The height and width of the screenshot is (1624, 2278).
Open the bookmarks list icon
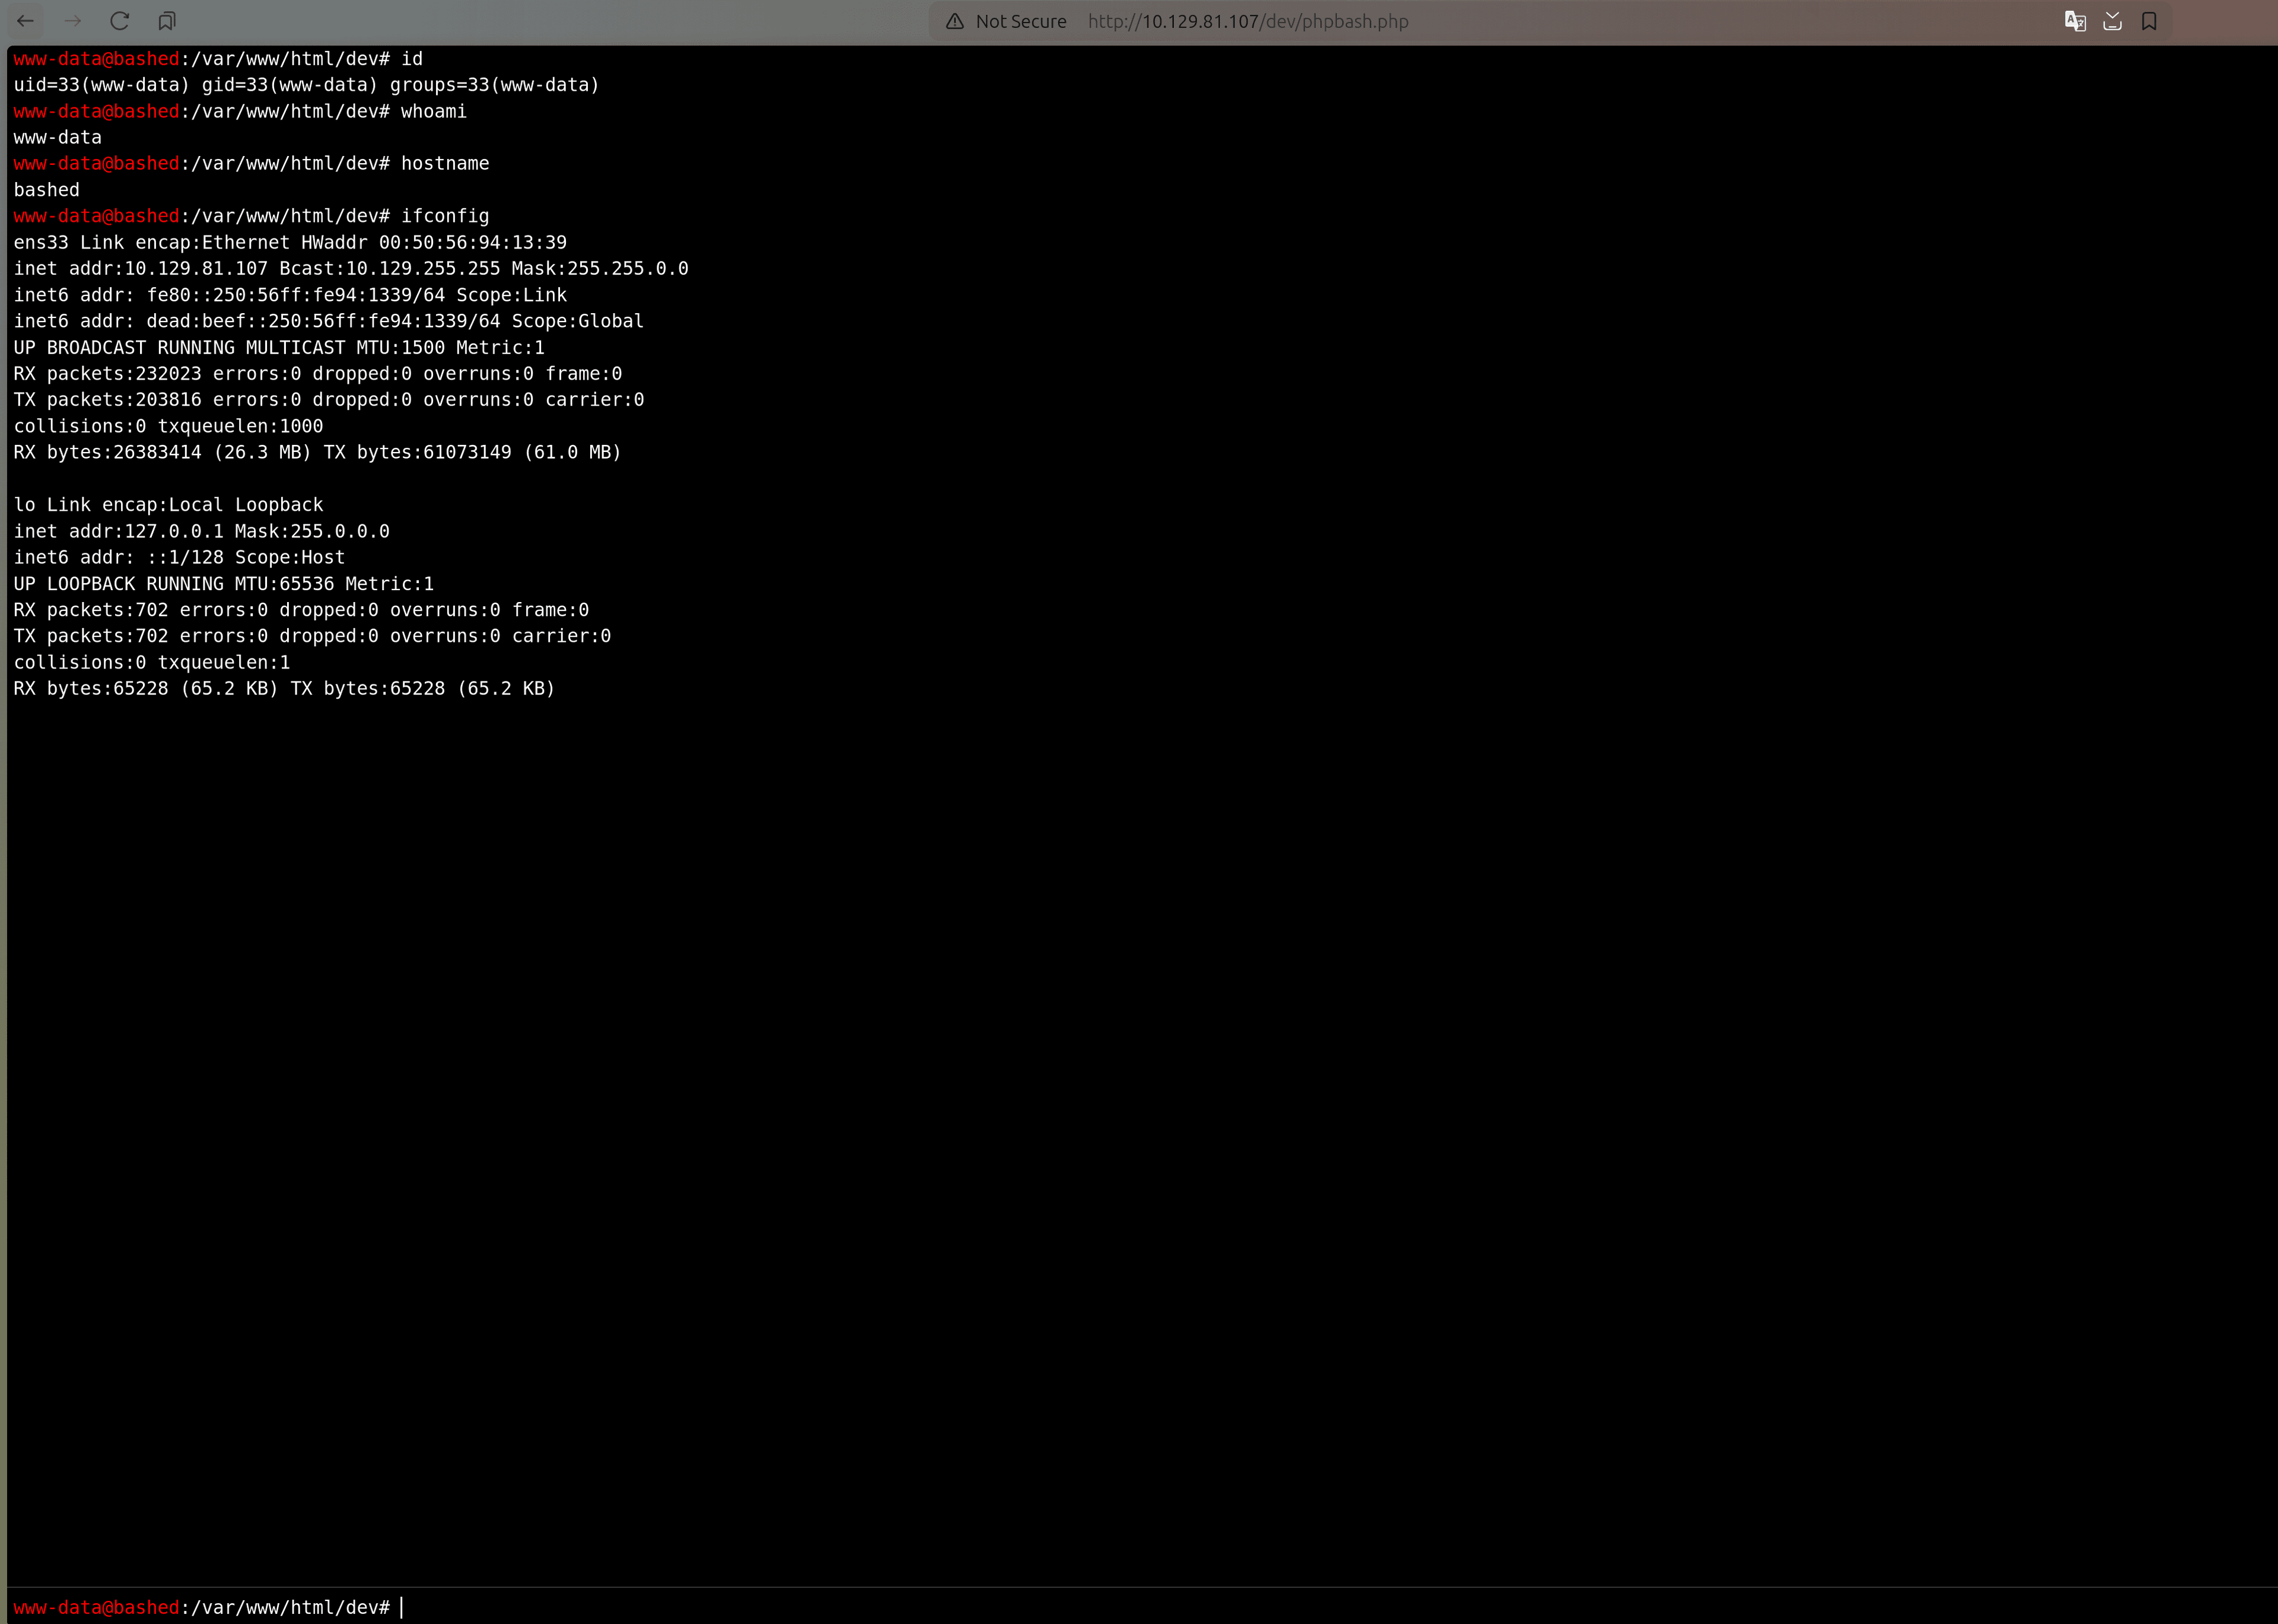[x=167, y=20]
